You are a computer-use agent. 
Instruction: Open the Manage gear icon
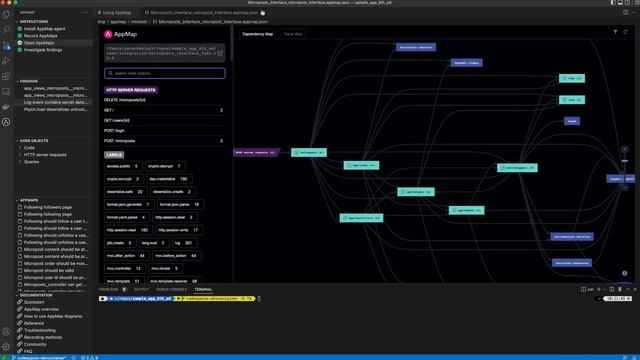coord(6,347)
